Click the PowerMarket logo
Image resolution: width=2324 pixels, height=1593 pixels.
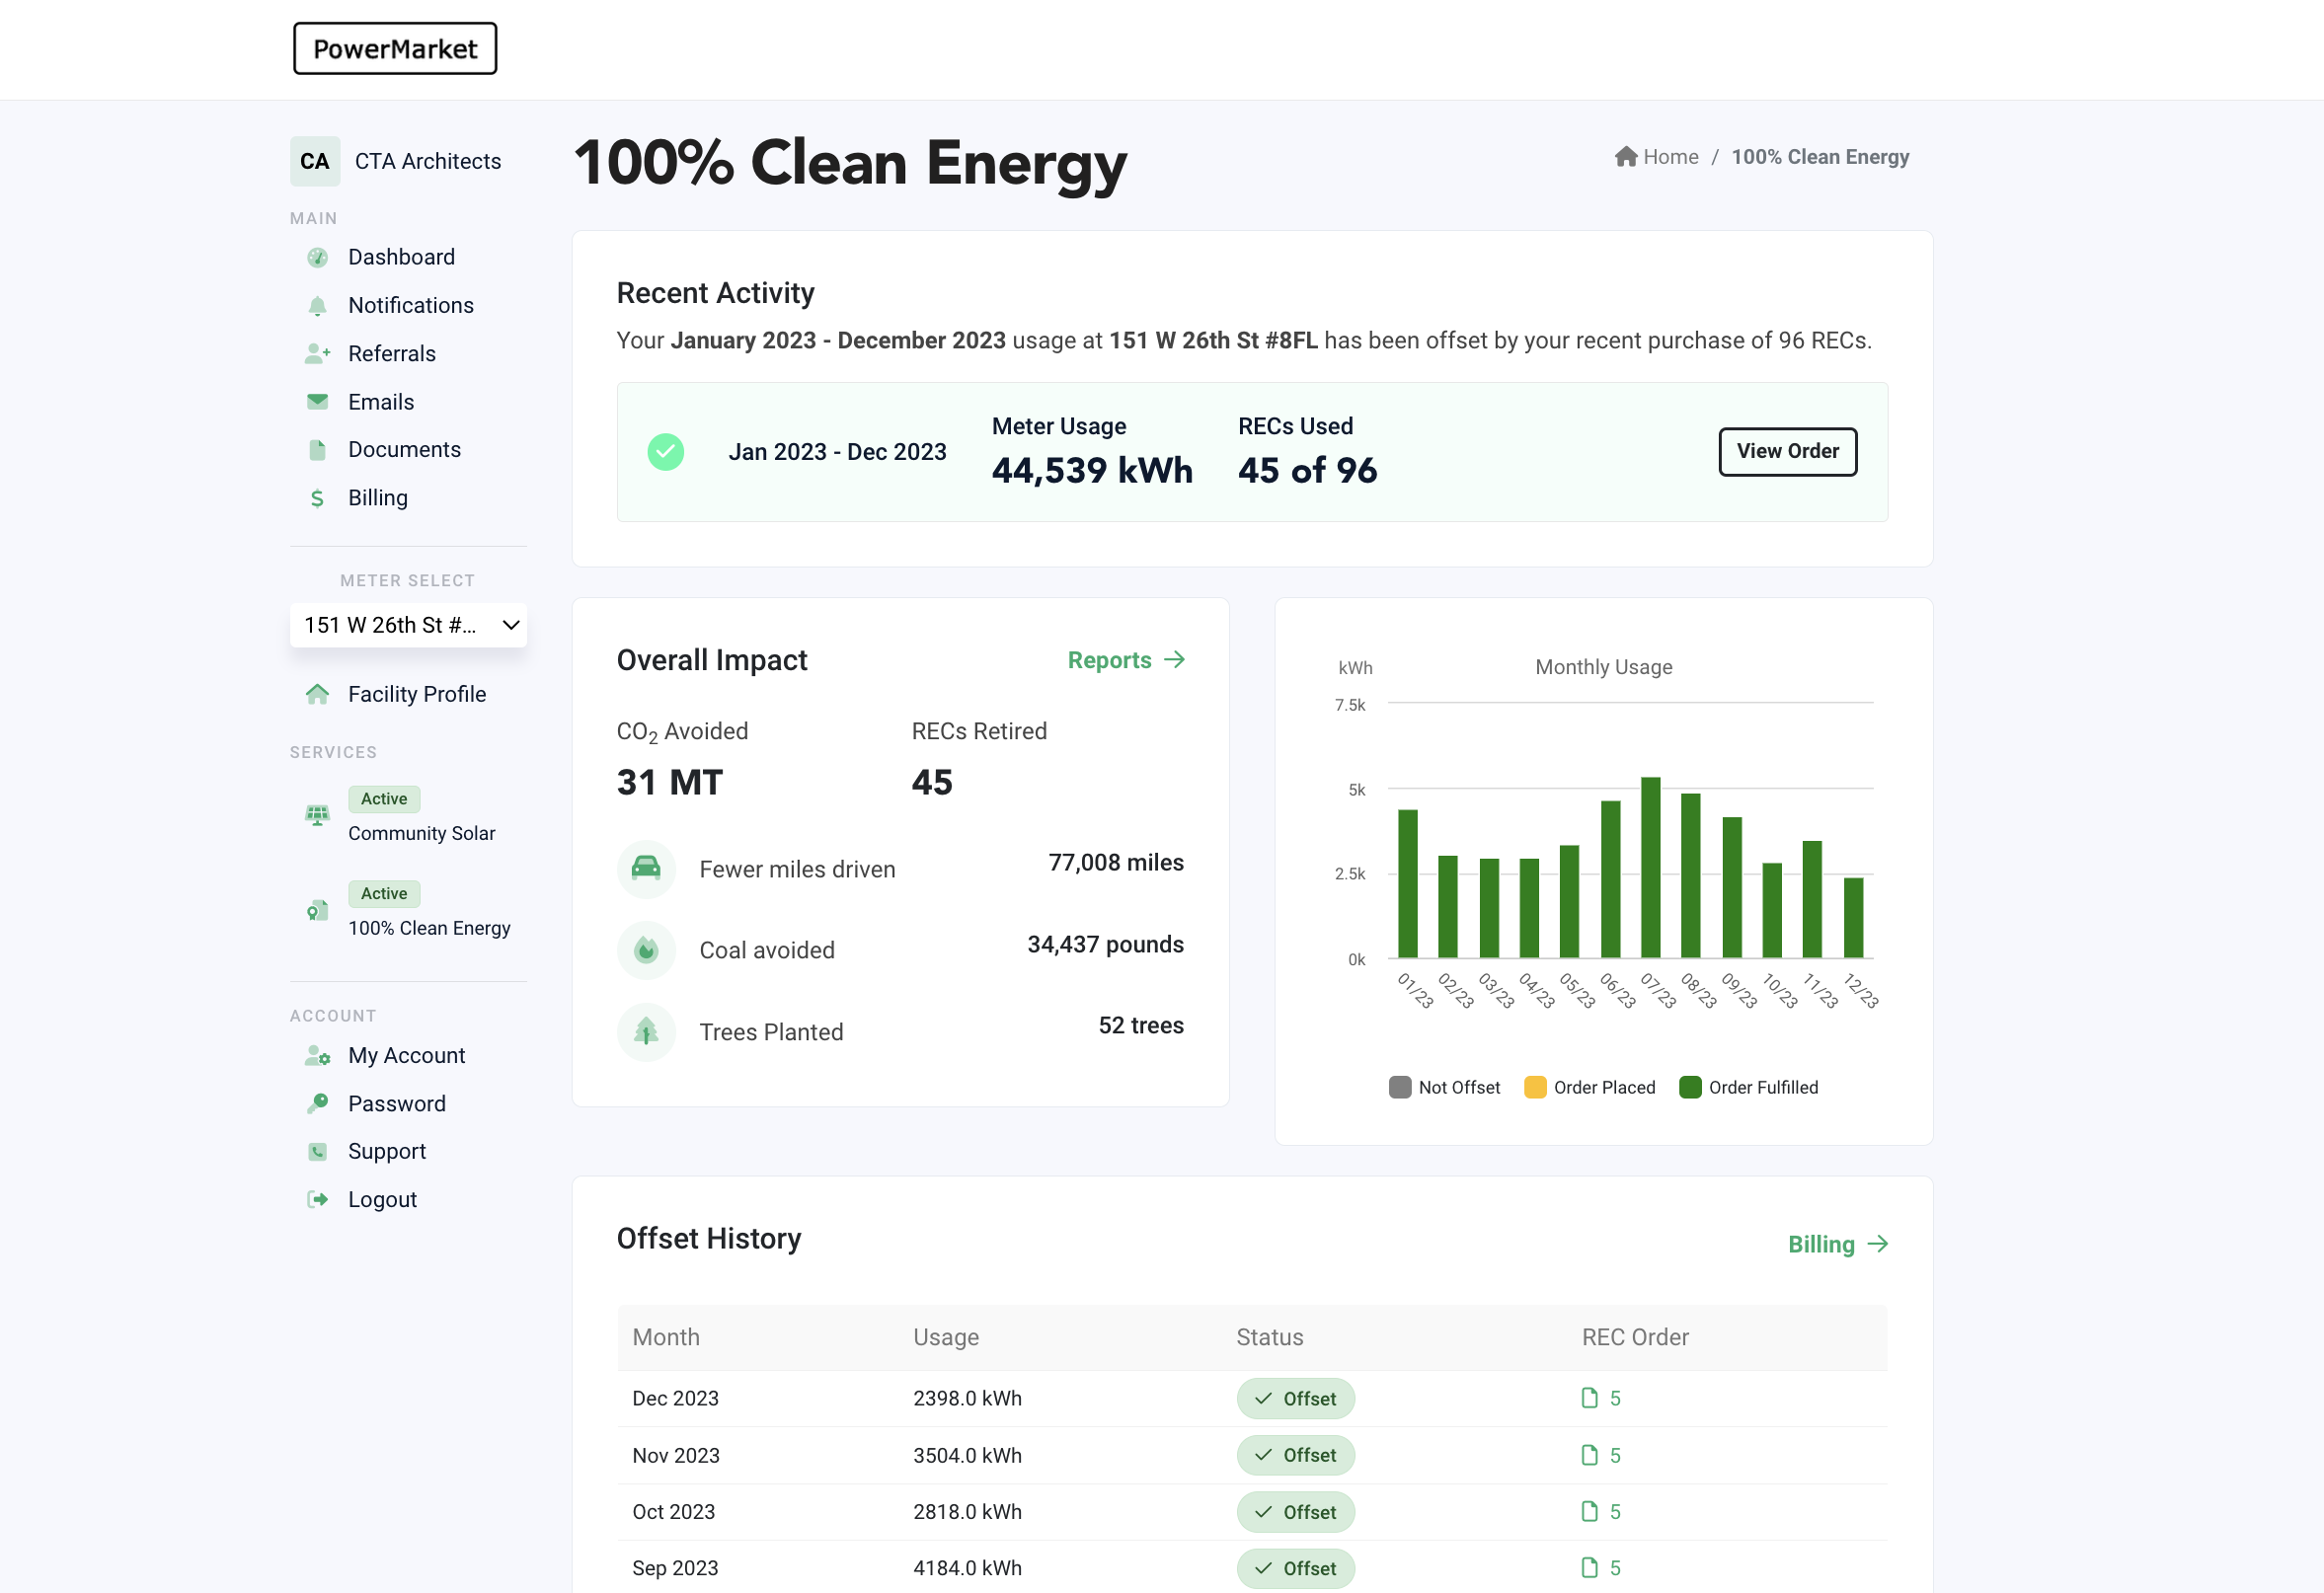pyautogui.click(x=395, y=49)
